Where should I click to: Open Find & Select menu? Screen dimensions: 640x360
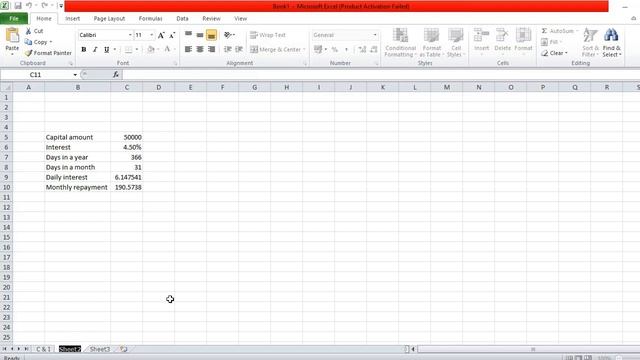tap(611, 42)
